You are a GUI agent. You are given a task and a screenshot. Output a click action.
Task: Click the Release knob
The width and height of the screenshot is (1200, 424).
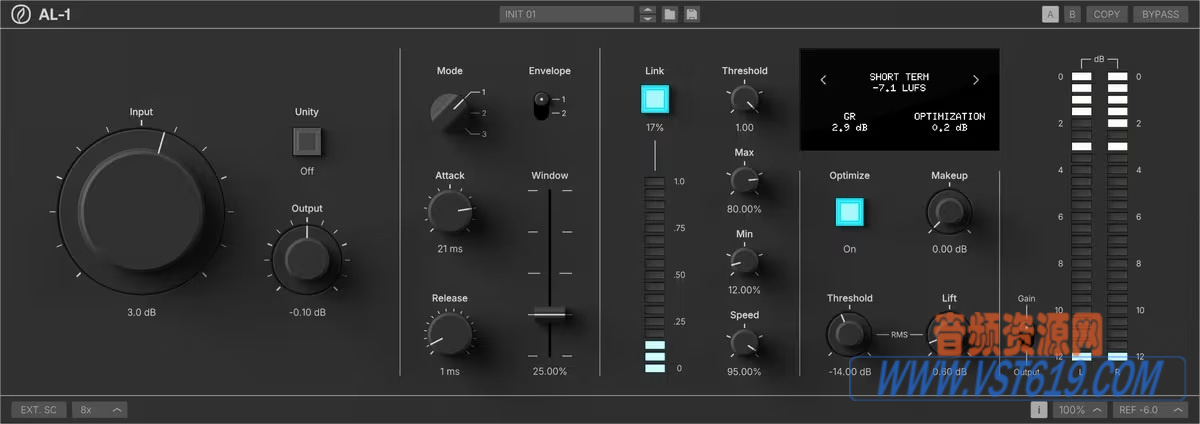449,336
